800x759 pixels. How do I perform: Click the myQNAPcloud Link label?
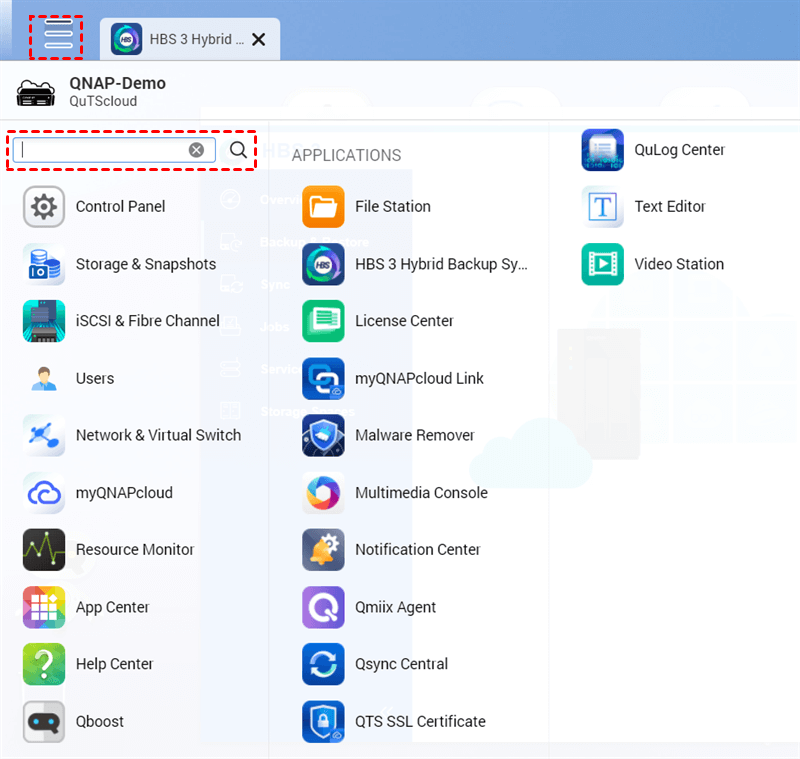[419, 378]
